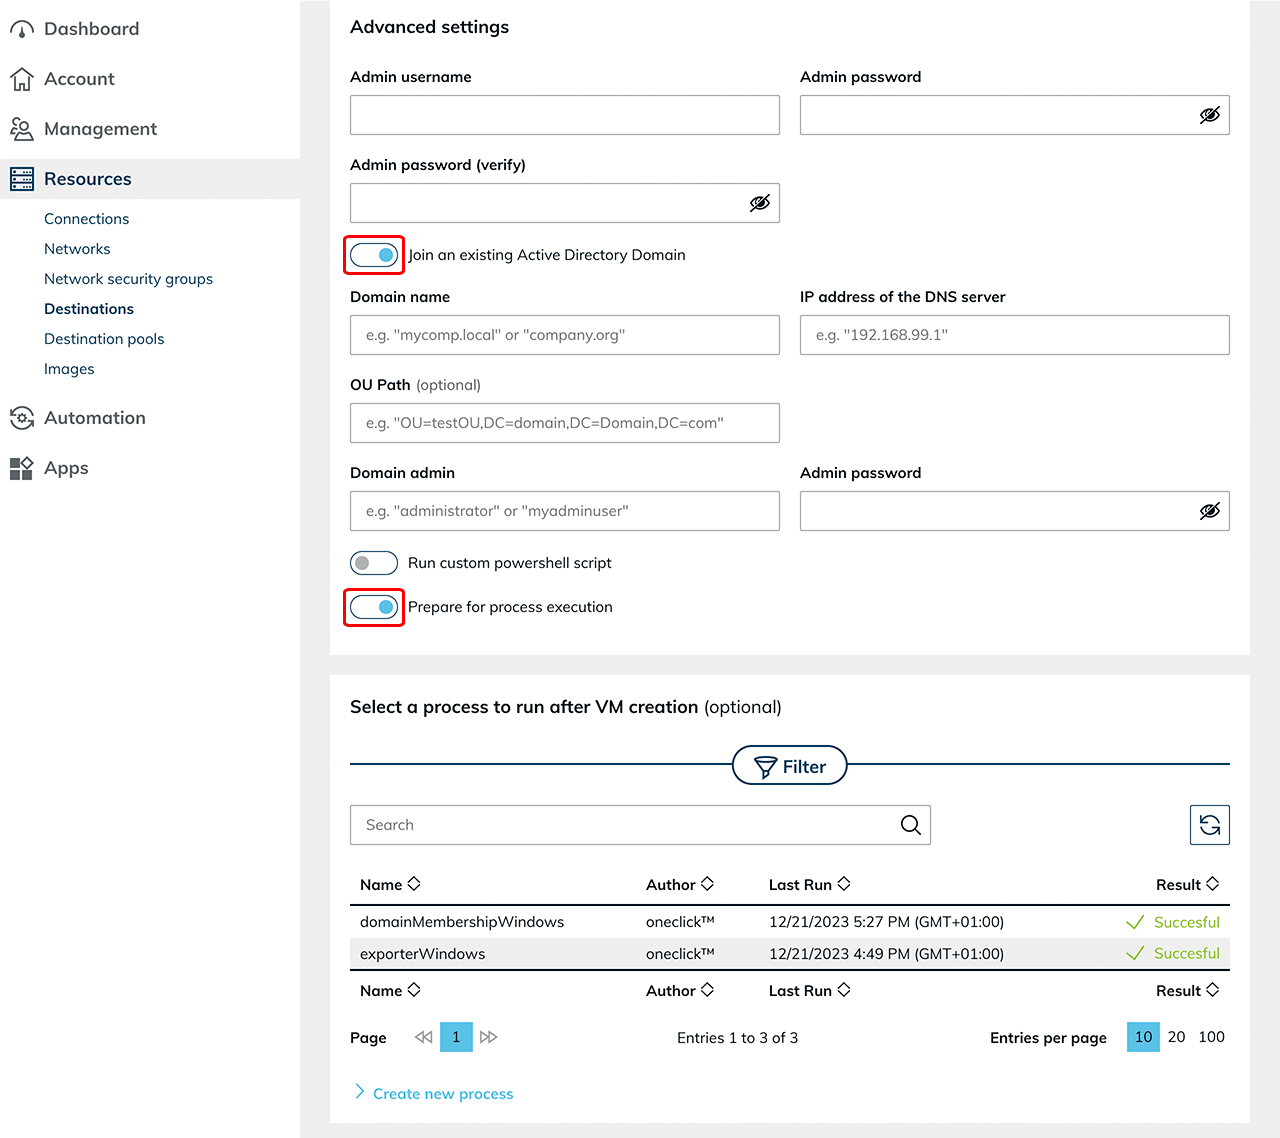This screenshot has width=1280, height=1138.
Task: Open the Dashboard gauge icon
Action: point(21,29)
